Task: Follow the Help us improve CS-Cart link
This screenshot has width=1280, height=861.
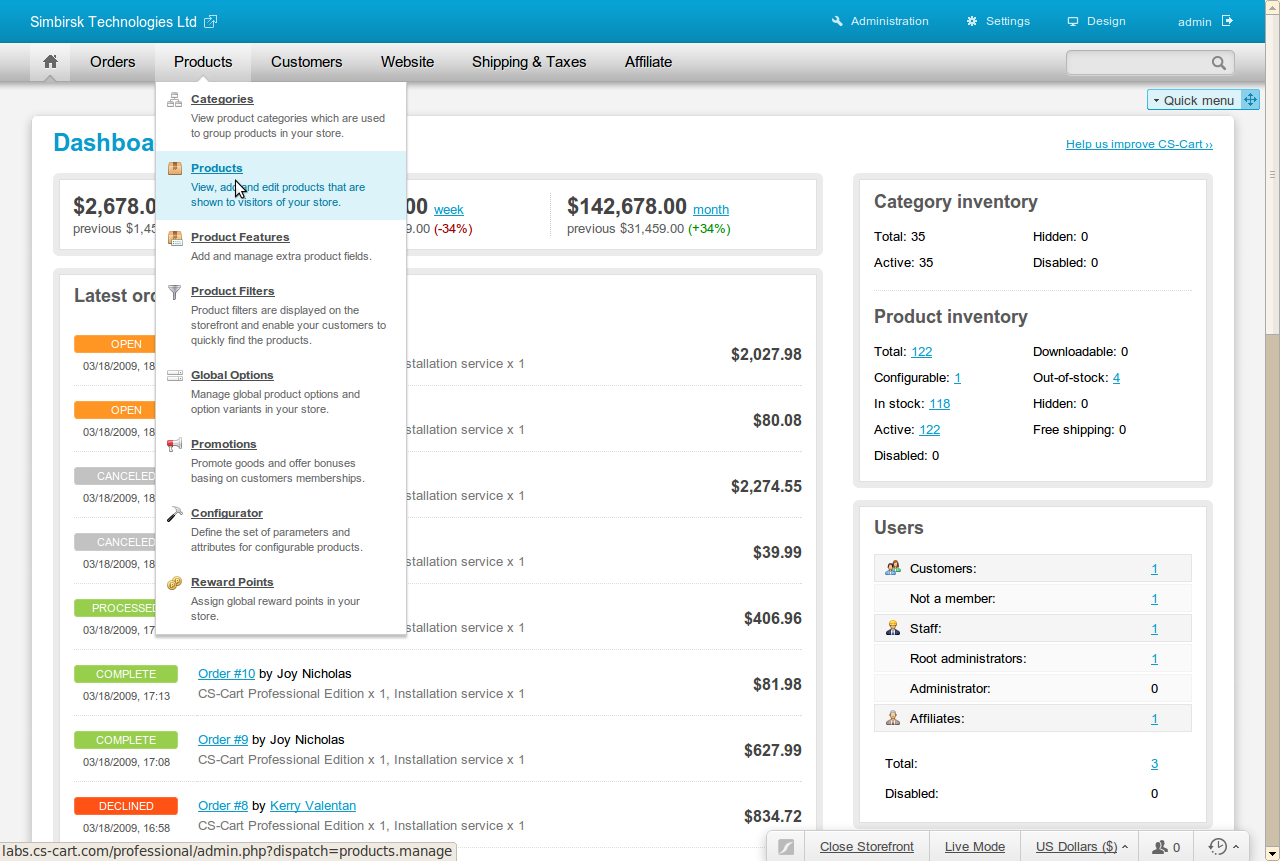Action: [x=1139, y=144]
